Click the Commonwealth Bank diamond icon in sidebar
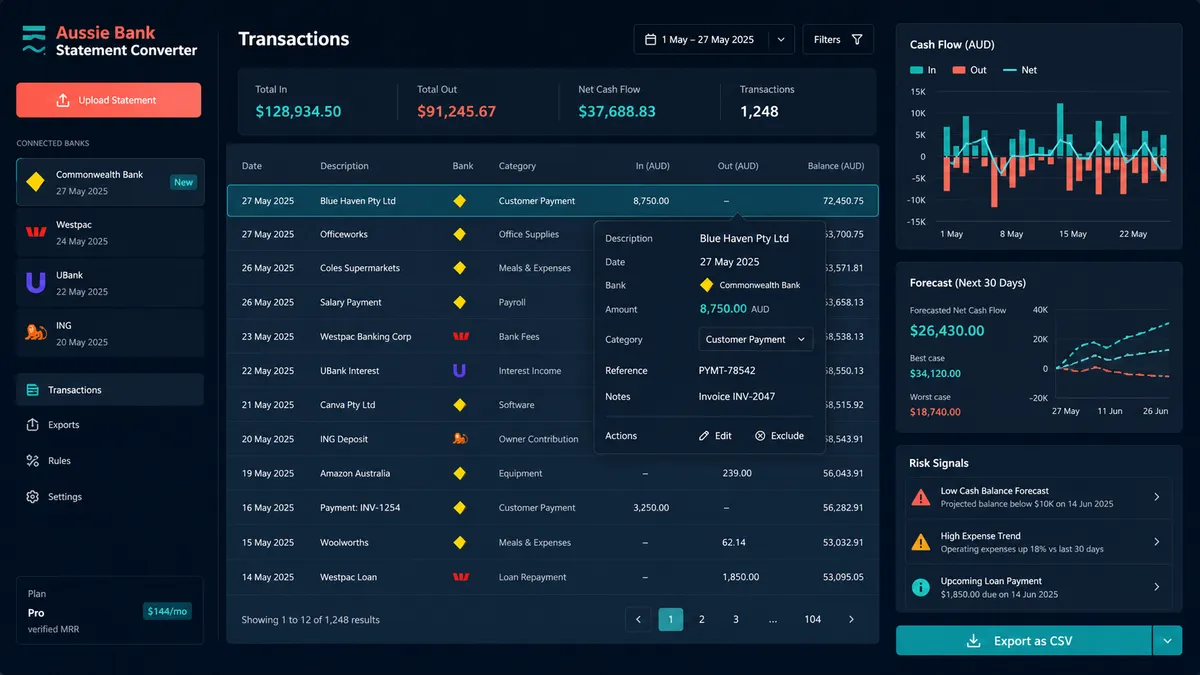Screen dimensions: 1200x675 tap(36, 182)
